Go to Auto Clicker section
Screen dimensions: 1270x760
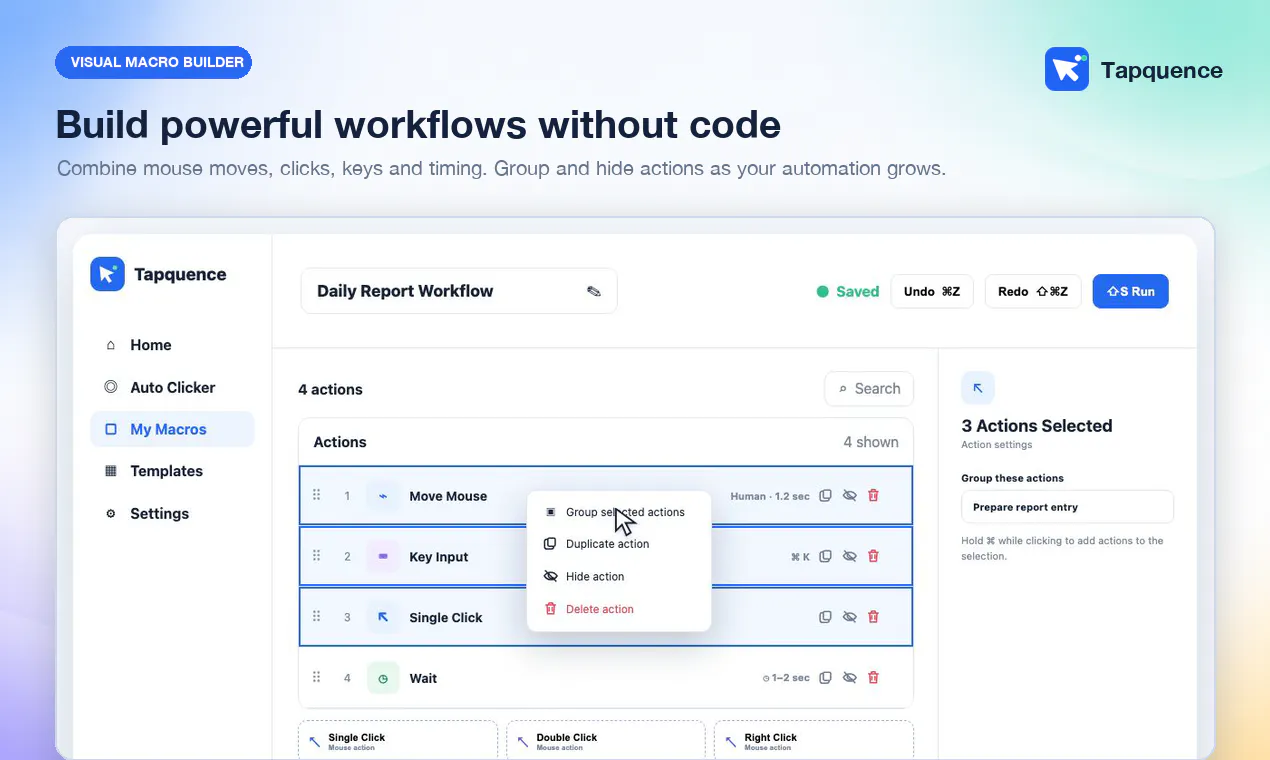click(x=172, y=387)
